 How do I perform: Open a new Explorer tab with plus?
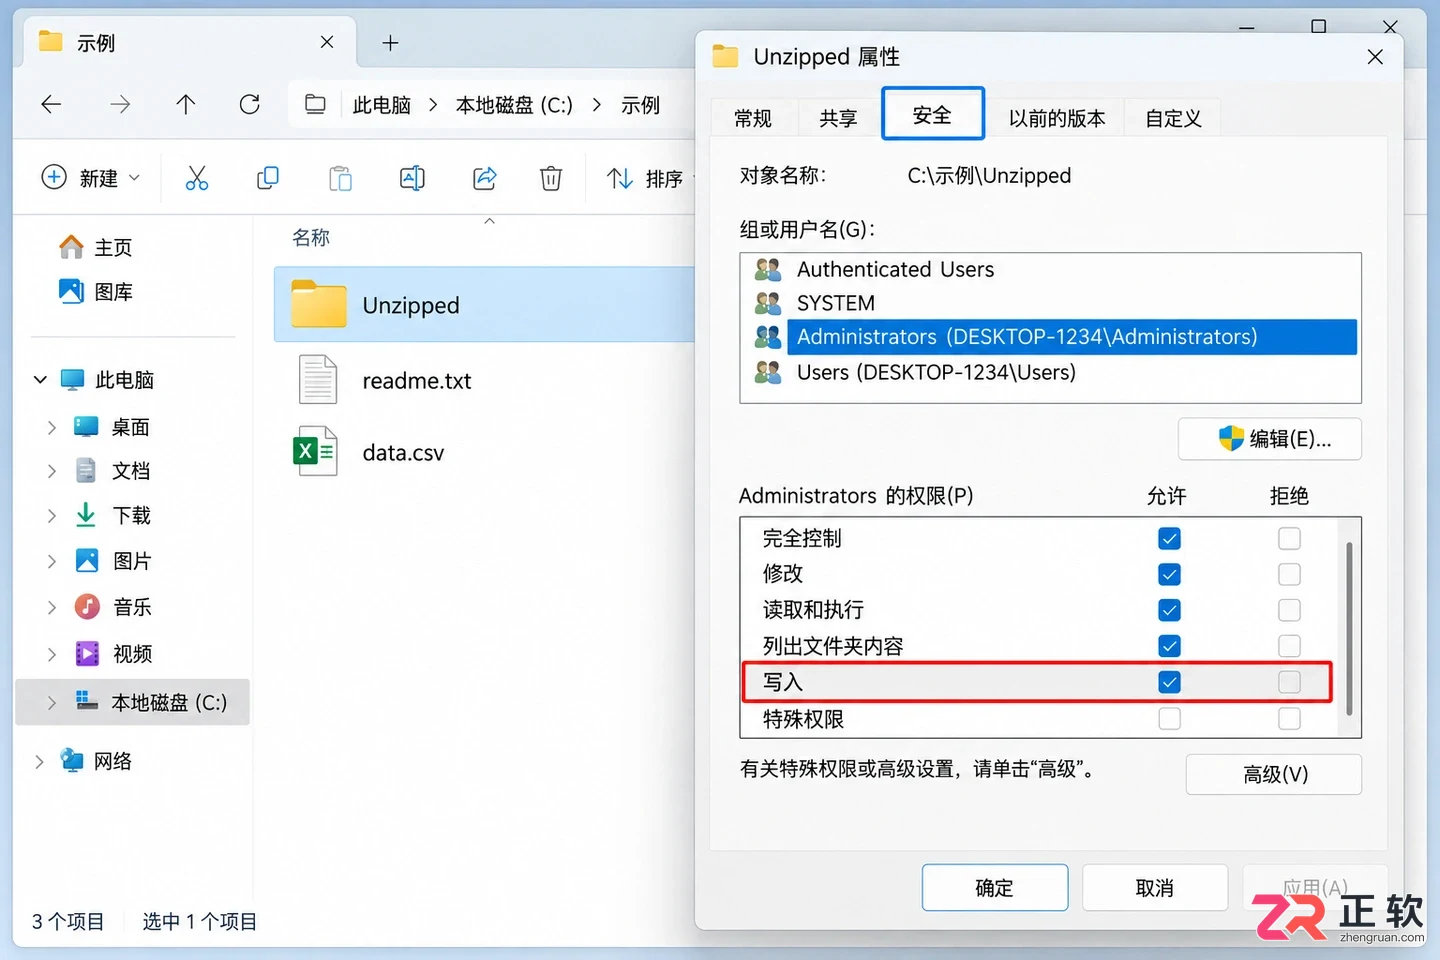[x=390, y=43]
